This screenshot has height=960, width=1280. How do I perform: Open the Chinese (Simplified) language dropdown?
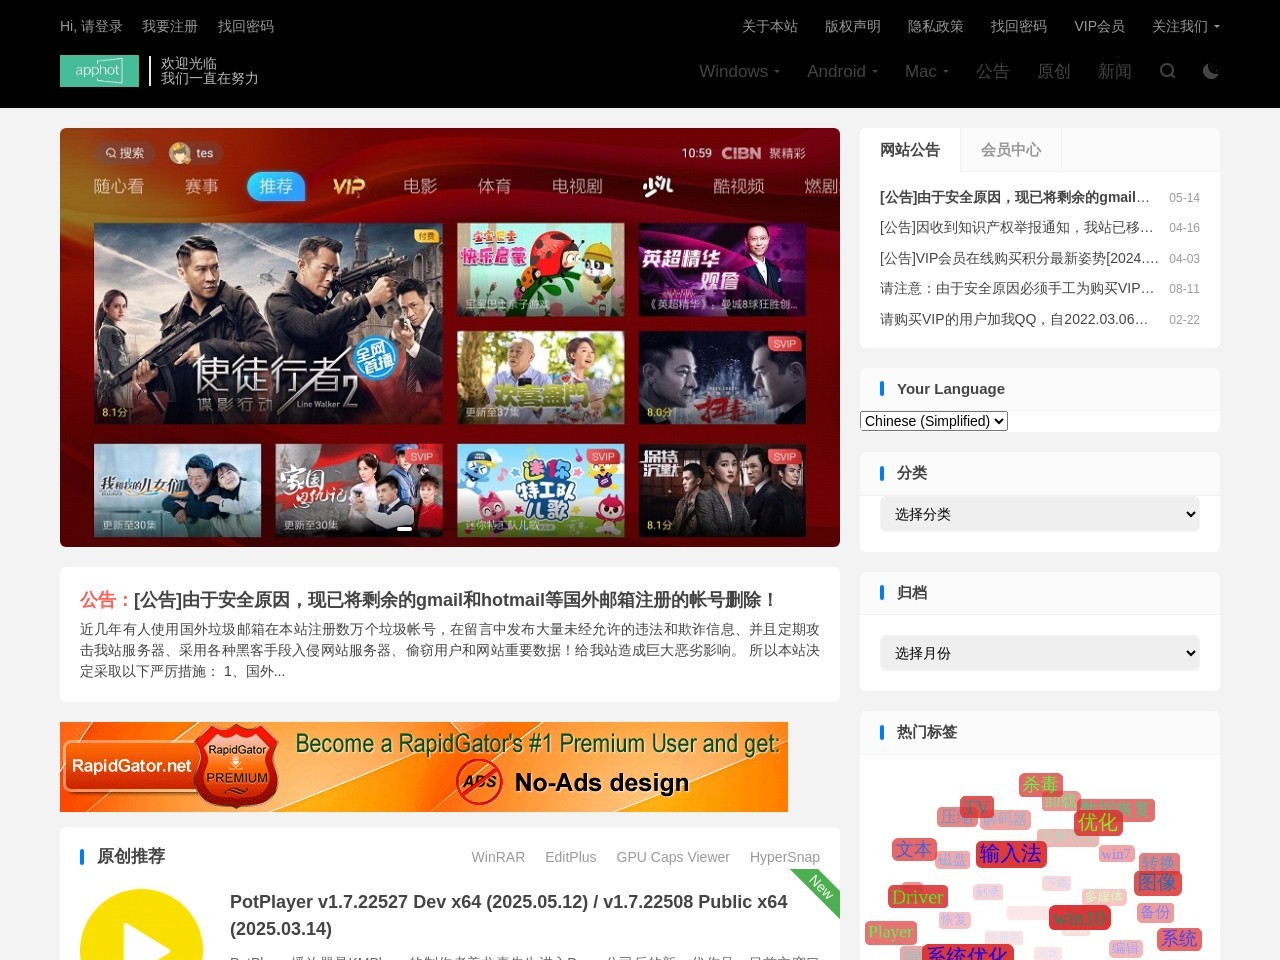click(934, 421)
